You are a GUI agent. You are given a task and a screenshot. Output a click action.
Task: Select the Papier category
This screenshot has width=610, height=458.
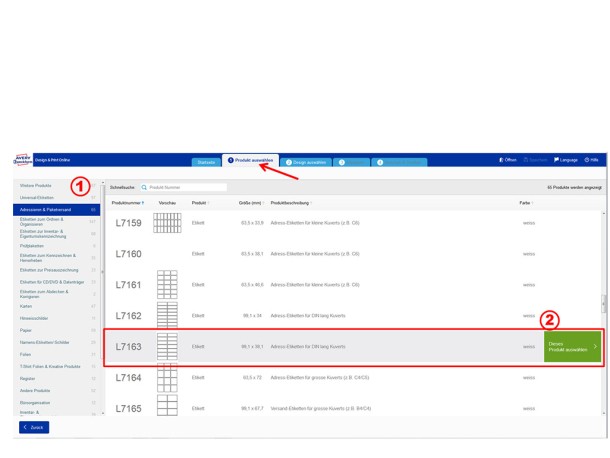(56, 330)
